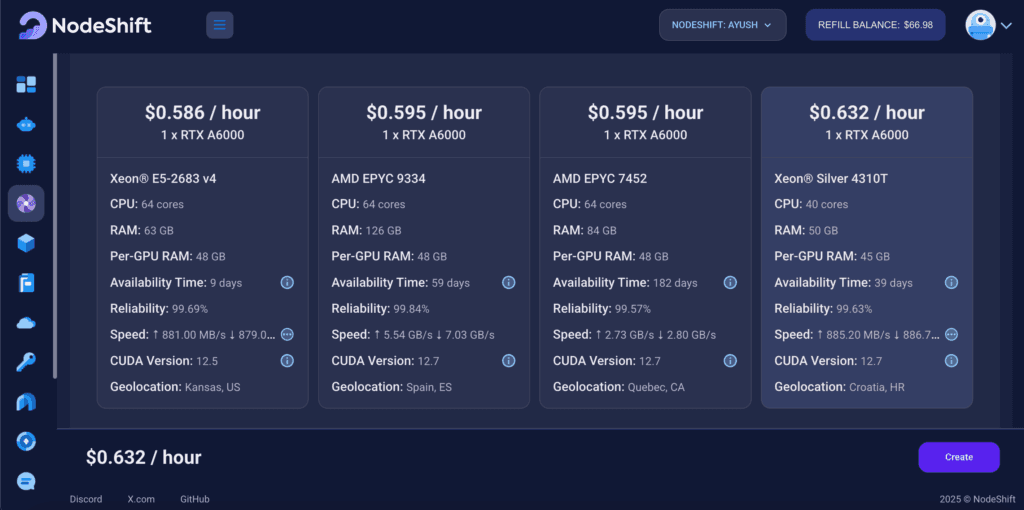
Task: Click Availability Time info icon for Xeon Silver 4310T
Action: [x=952, y=282]
